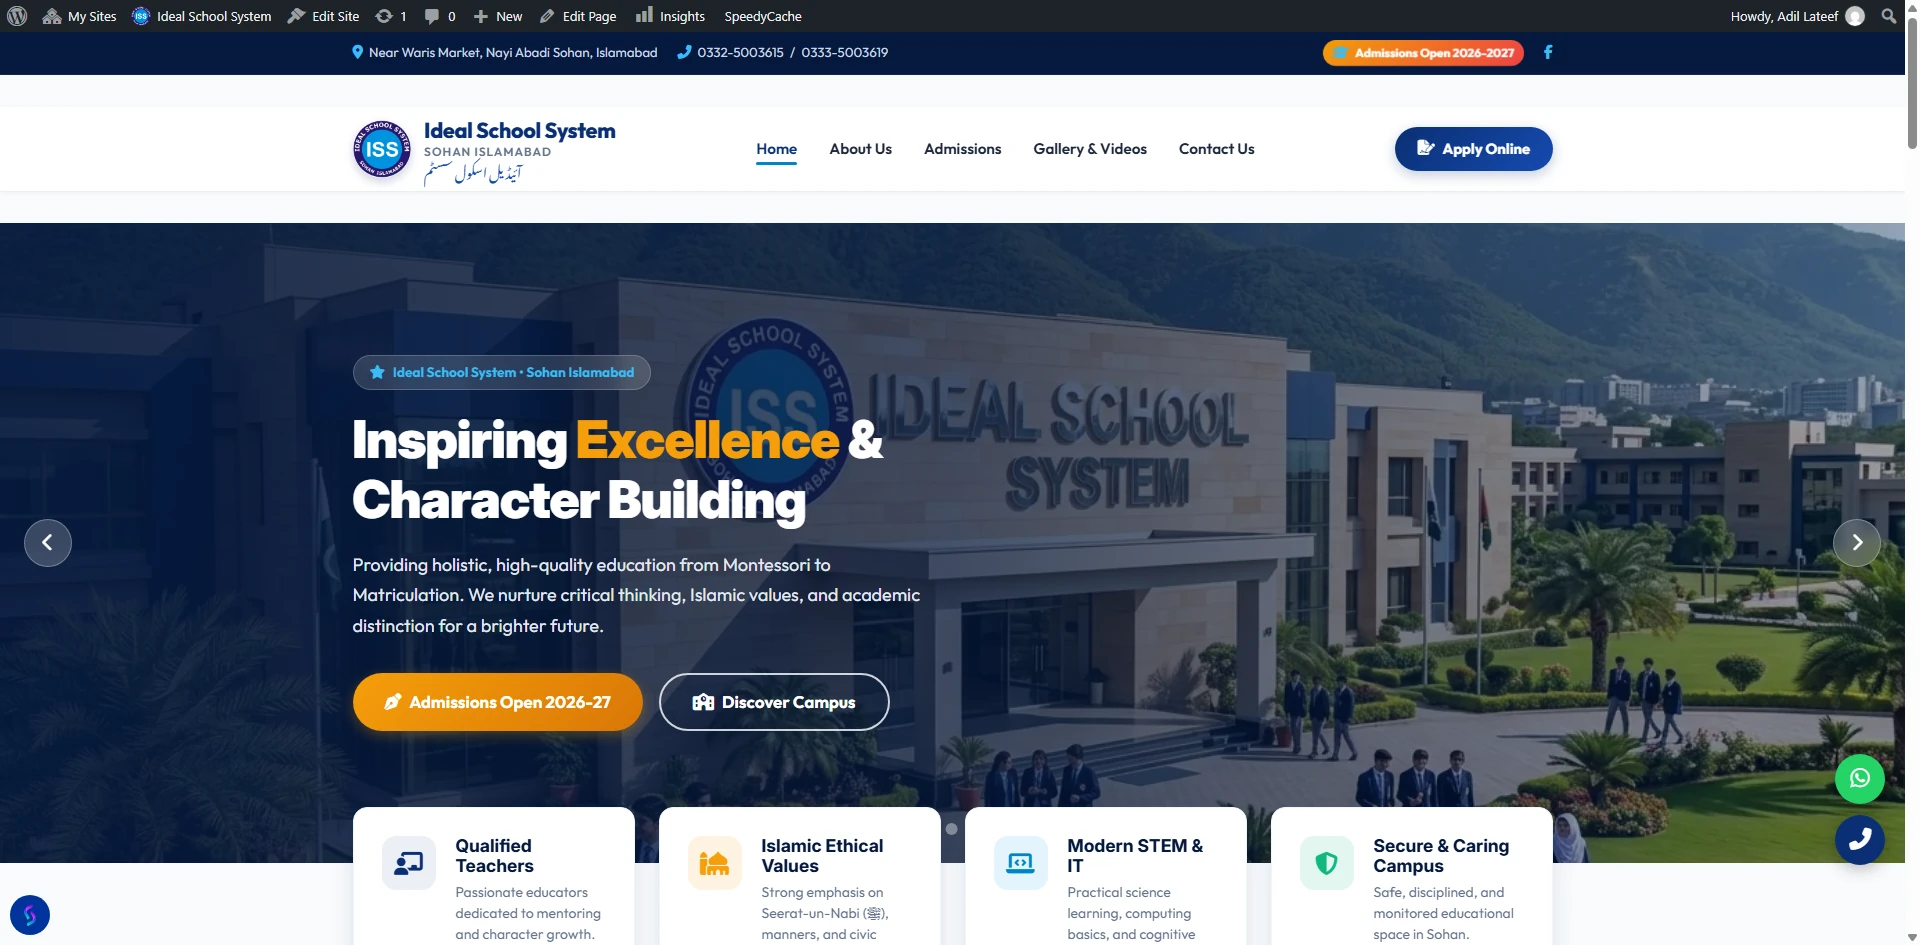
Task: Click the Qualified Teachers icon
Action: coord(409,863)
